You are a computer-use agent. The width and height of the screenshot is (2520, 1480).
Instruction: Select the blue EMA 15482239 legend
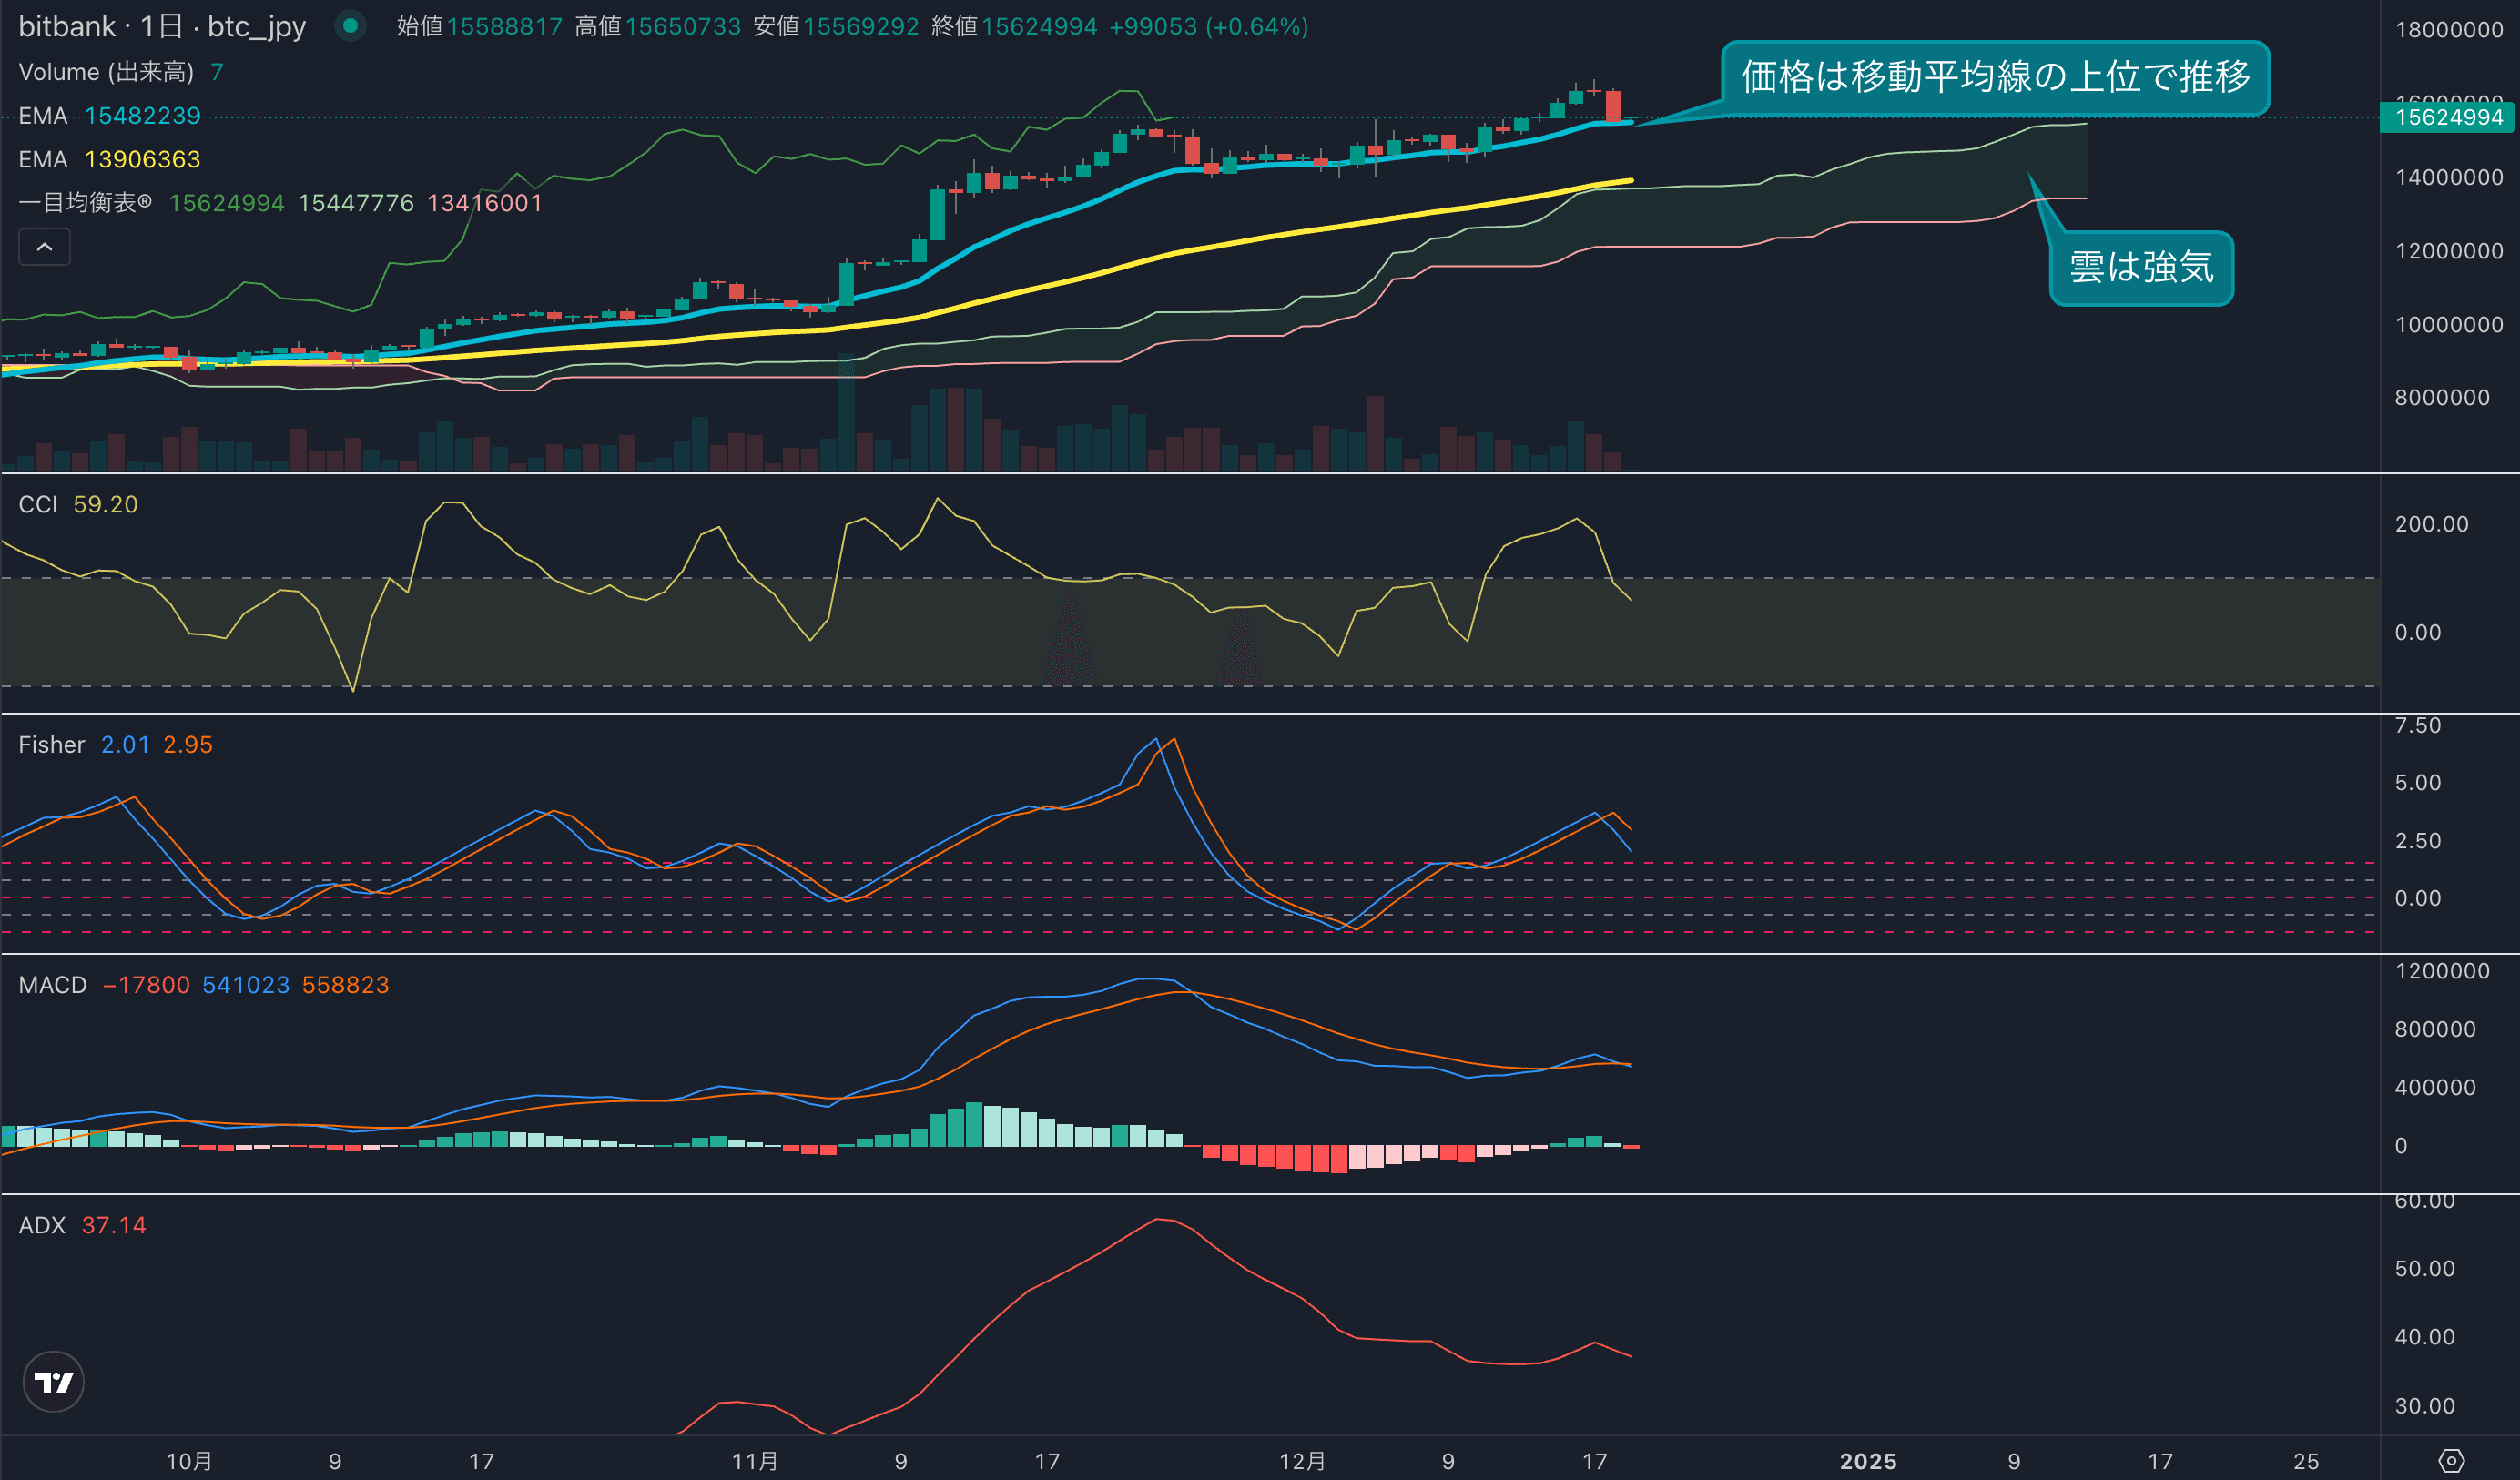[110, 116]
